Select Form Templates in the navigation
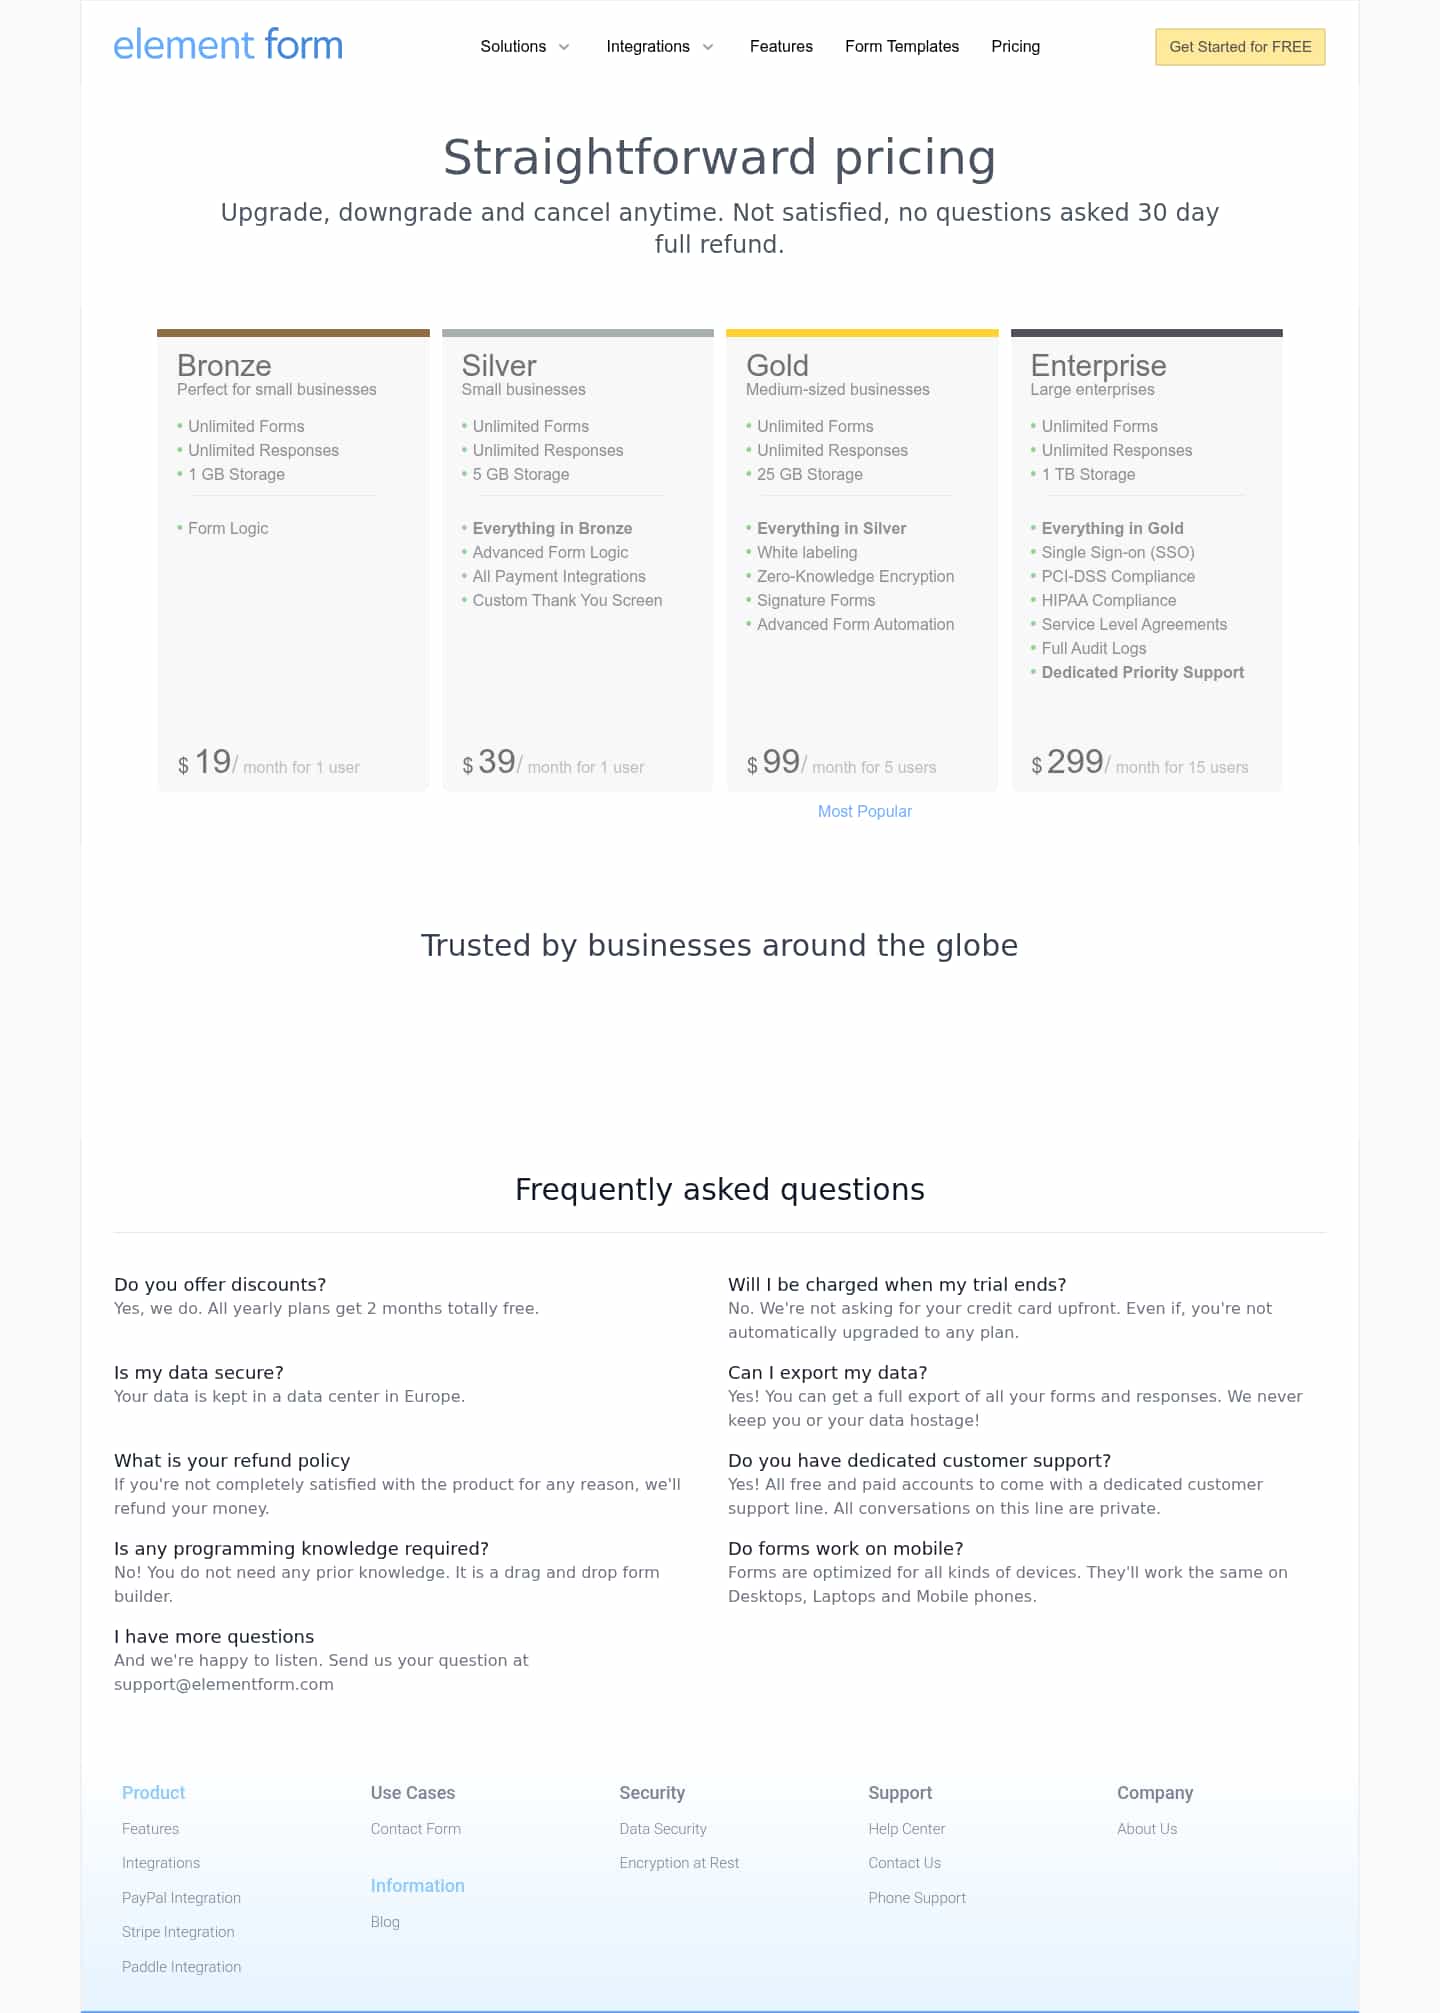The height and width of the screenshot is (2013, 1440). coord(901,46)
